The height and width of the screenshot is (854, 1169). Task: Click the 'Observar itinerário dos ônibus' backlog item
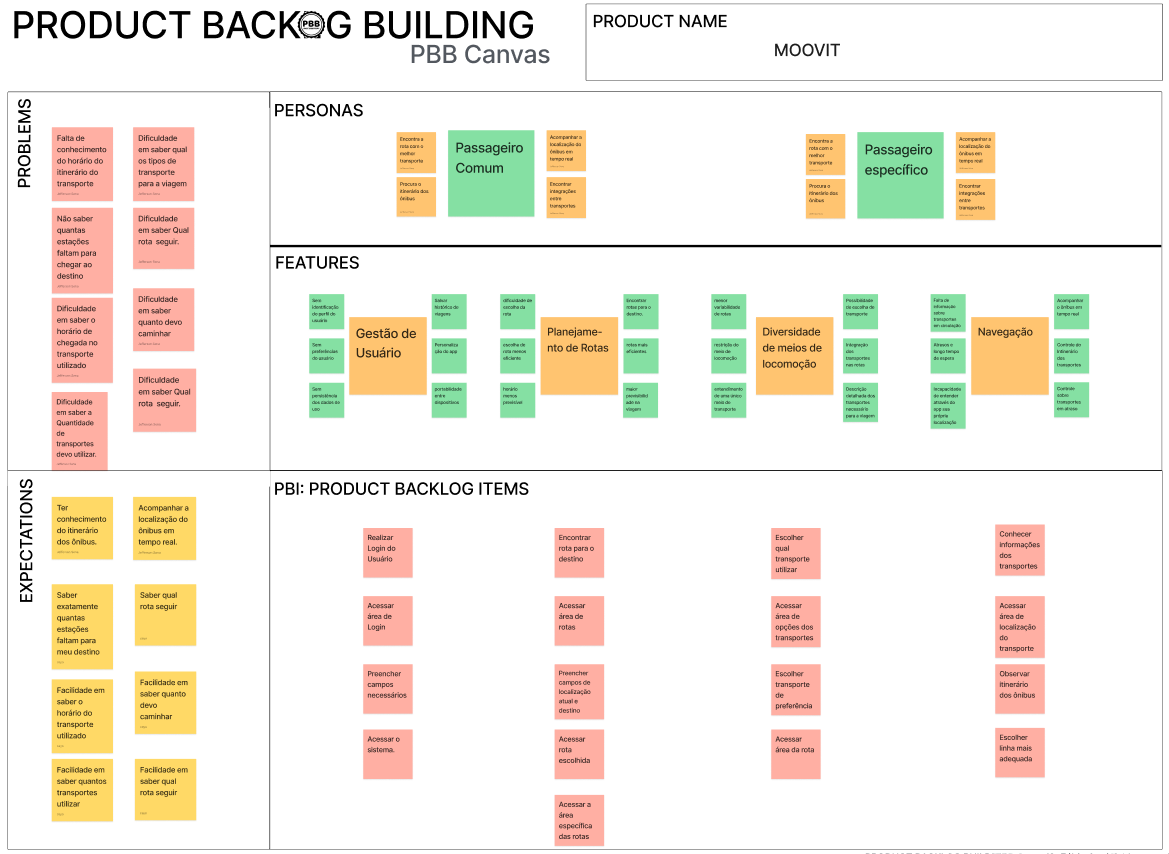click(1020, 688)
